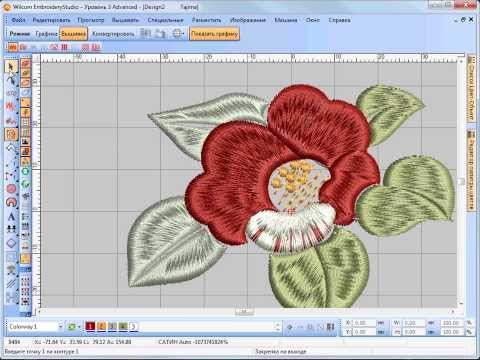Select the diamond shape tool

11,243
